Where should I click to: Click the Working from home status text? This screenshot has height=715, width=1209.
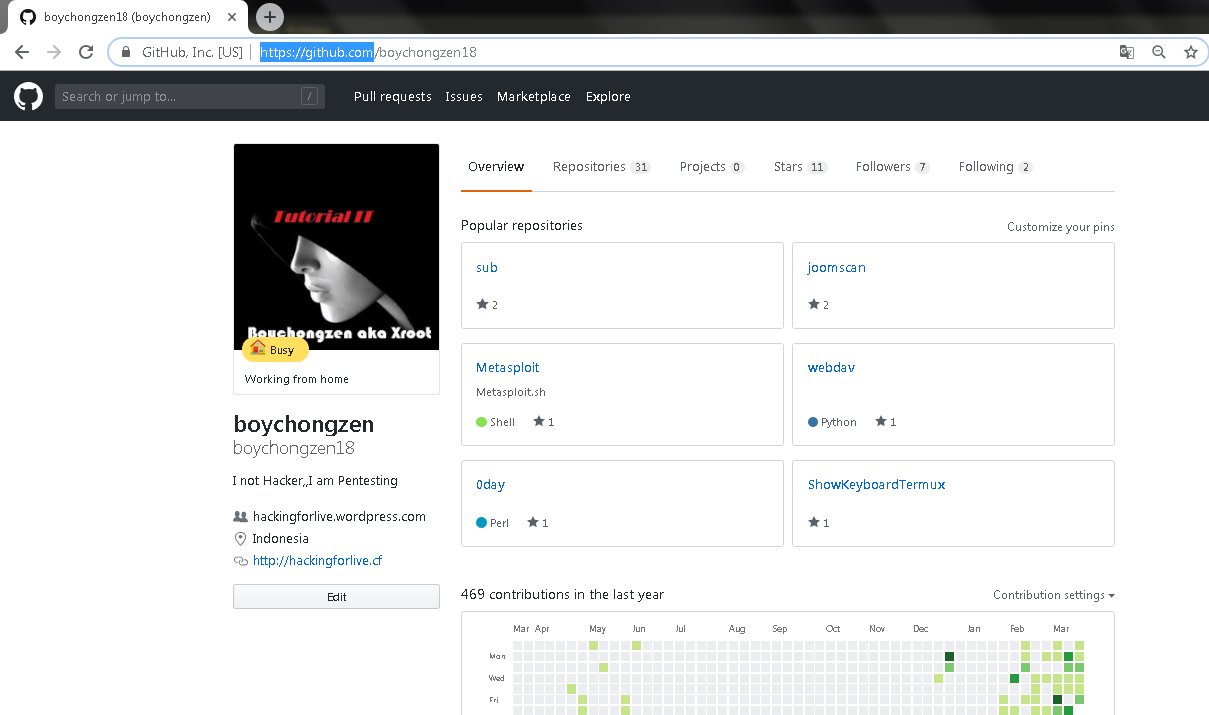[297, 380]
